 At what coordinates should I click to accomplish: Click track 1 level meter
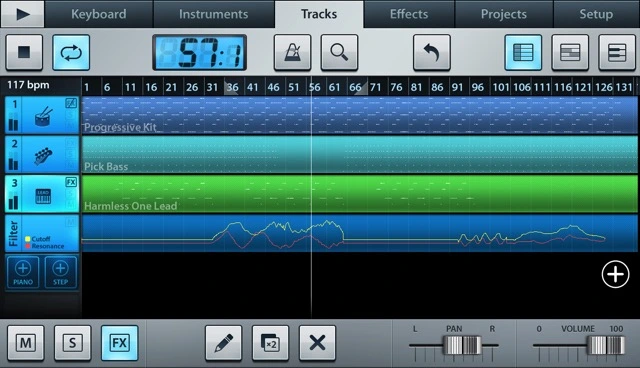pyautogui.click(x=13, y=122)
